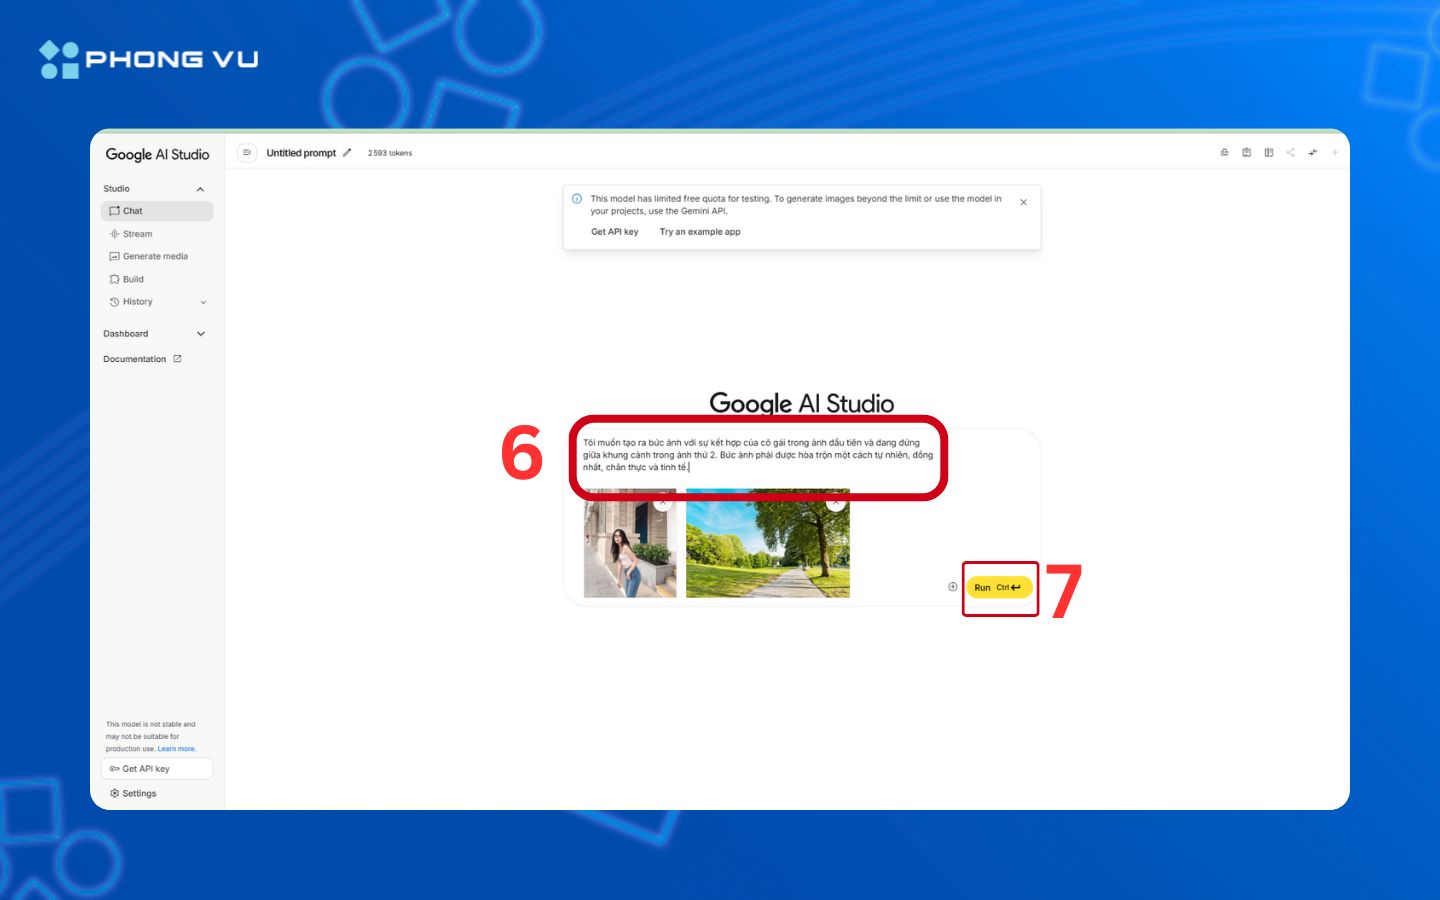Click the pencil icon to rename Untitled prompt
1440x900 pixels.
coord(347,153)
